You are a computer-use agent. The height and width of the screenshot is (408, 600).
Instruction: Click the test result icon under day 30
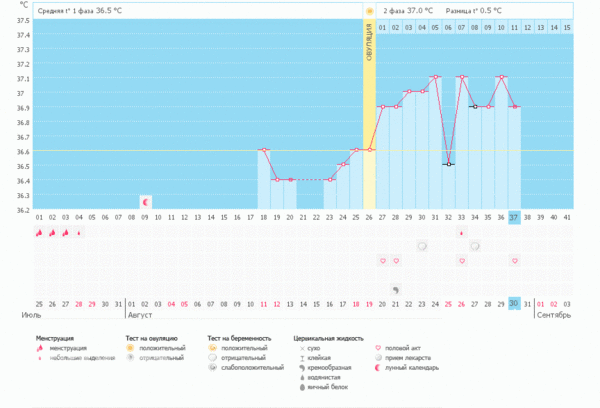coord(422,245)
